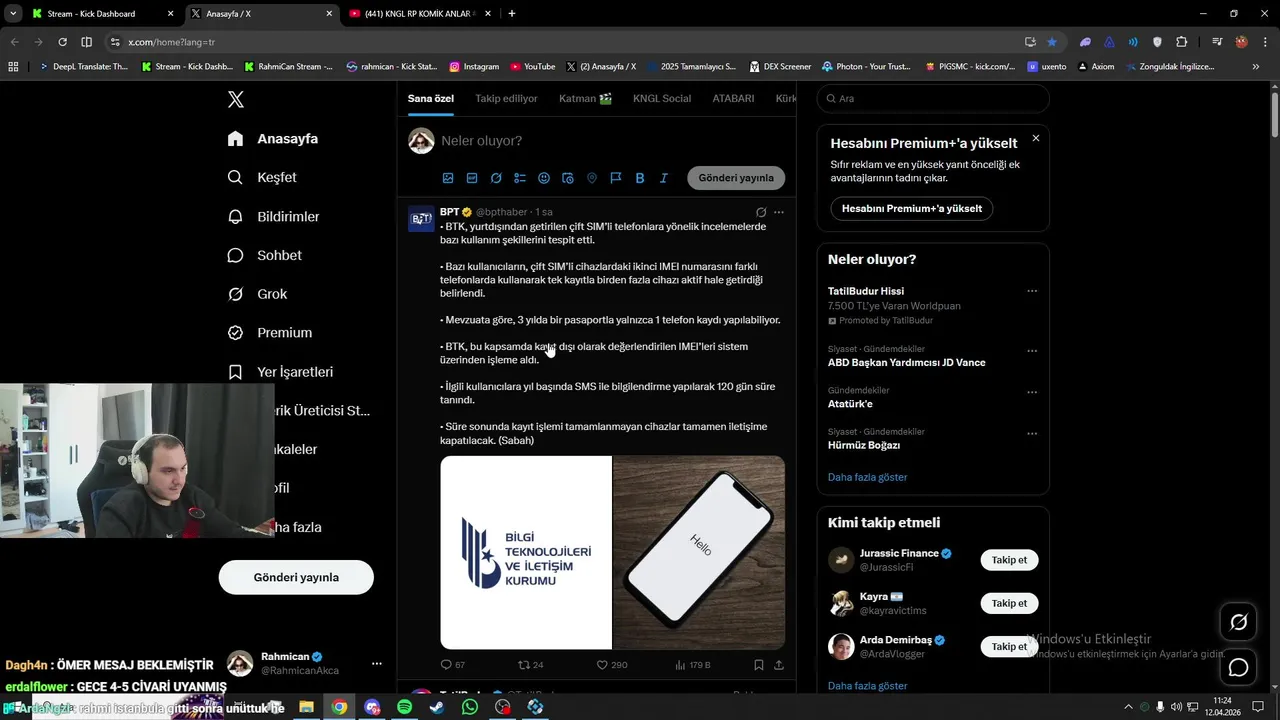Reply to the BPT post
This screenshot has height=720, width=1280.
[453, 665]
